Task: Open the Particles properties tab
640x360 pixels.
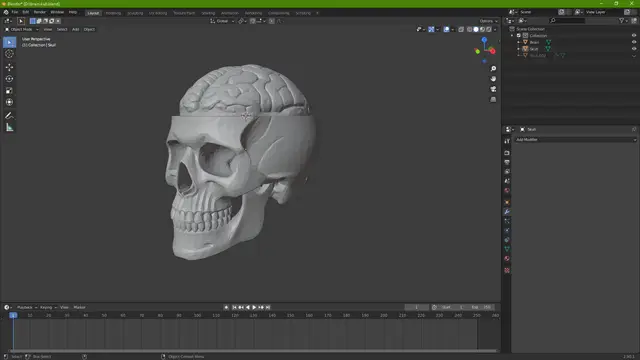Action: pos(507,221)
